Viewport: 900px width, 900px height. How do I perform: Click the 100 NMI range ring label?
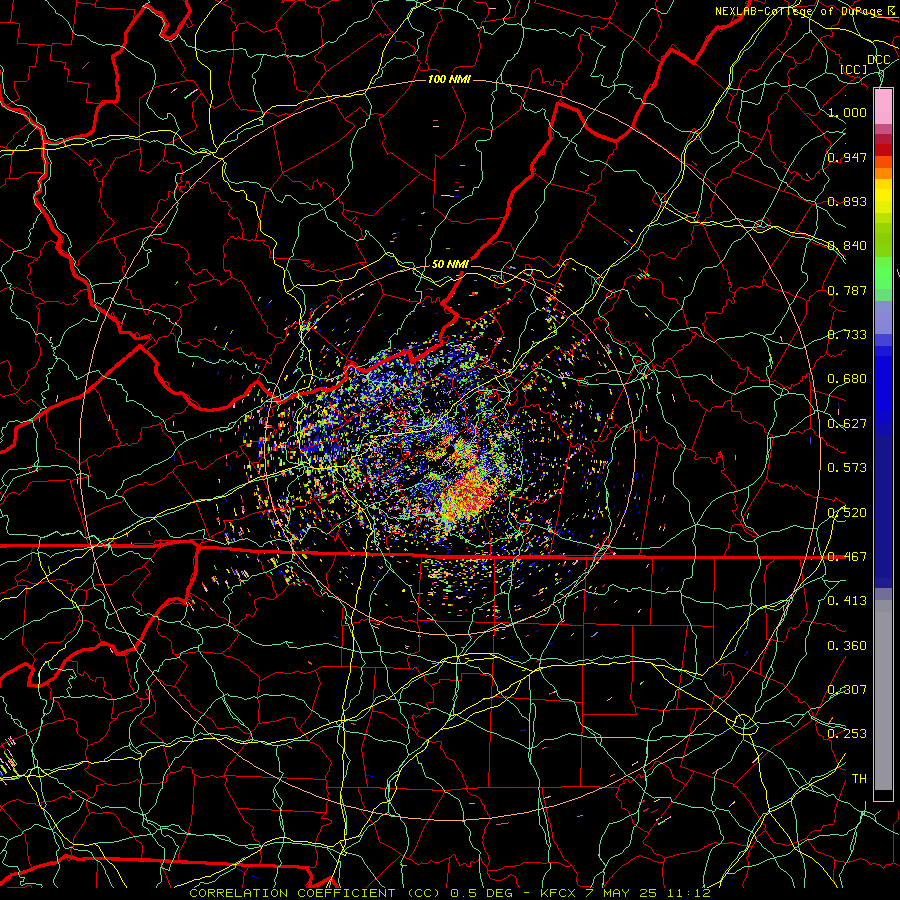(x=449, y=79)
